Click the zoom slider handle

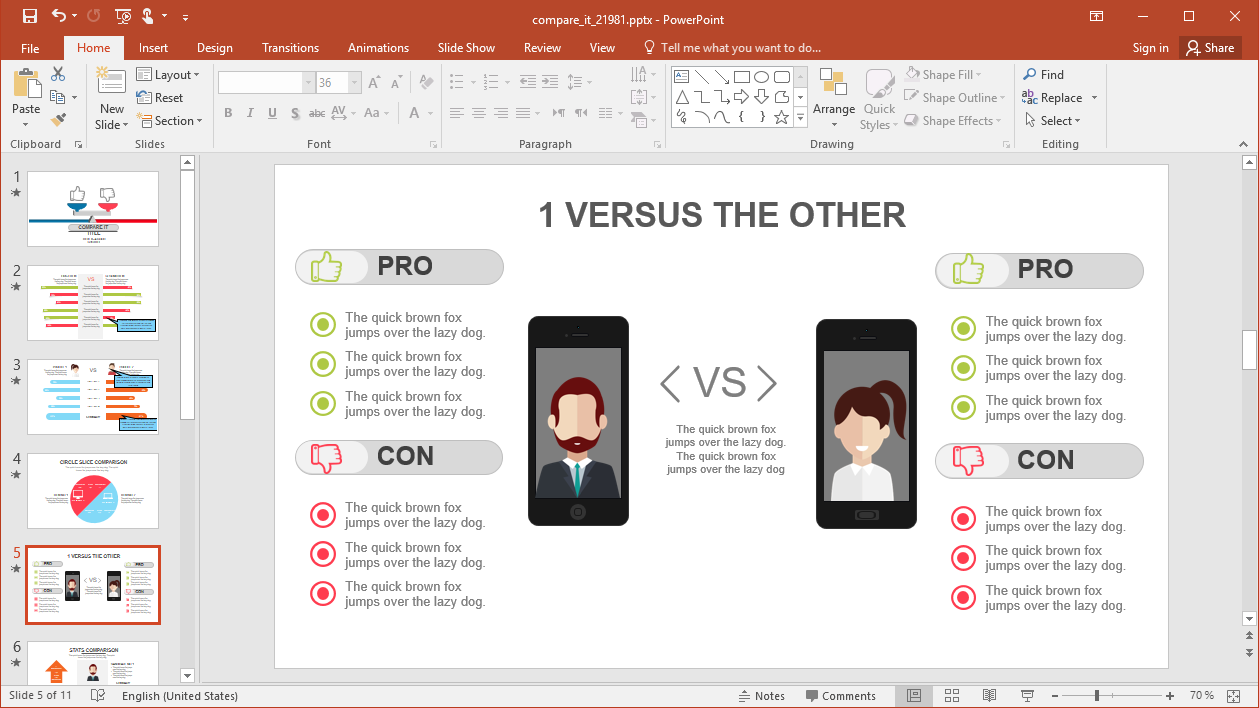tap(1097, 696)
